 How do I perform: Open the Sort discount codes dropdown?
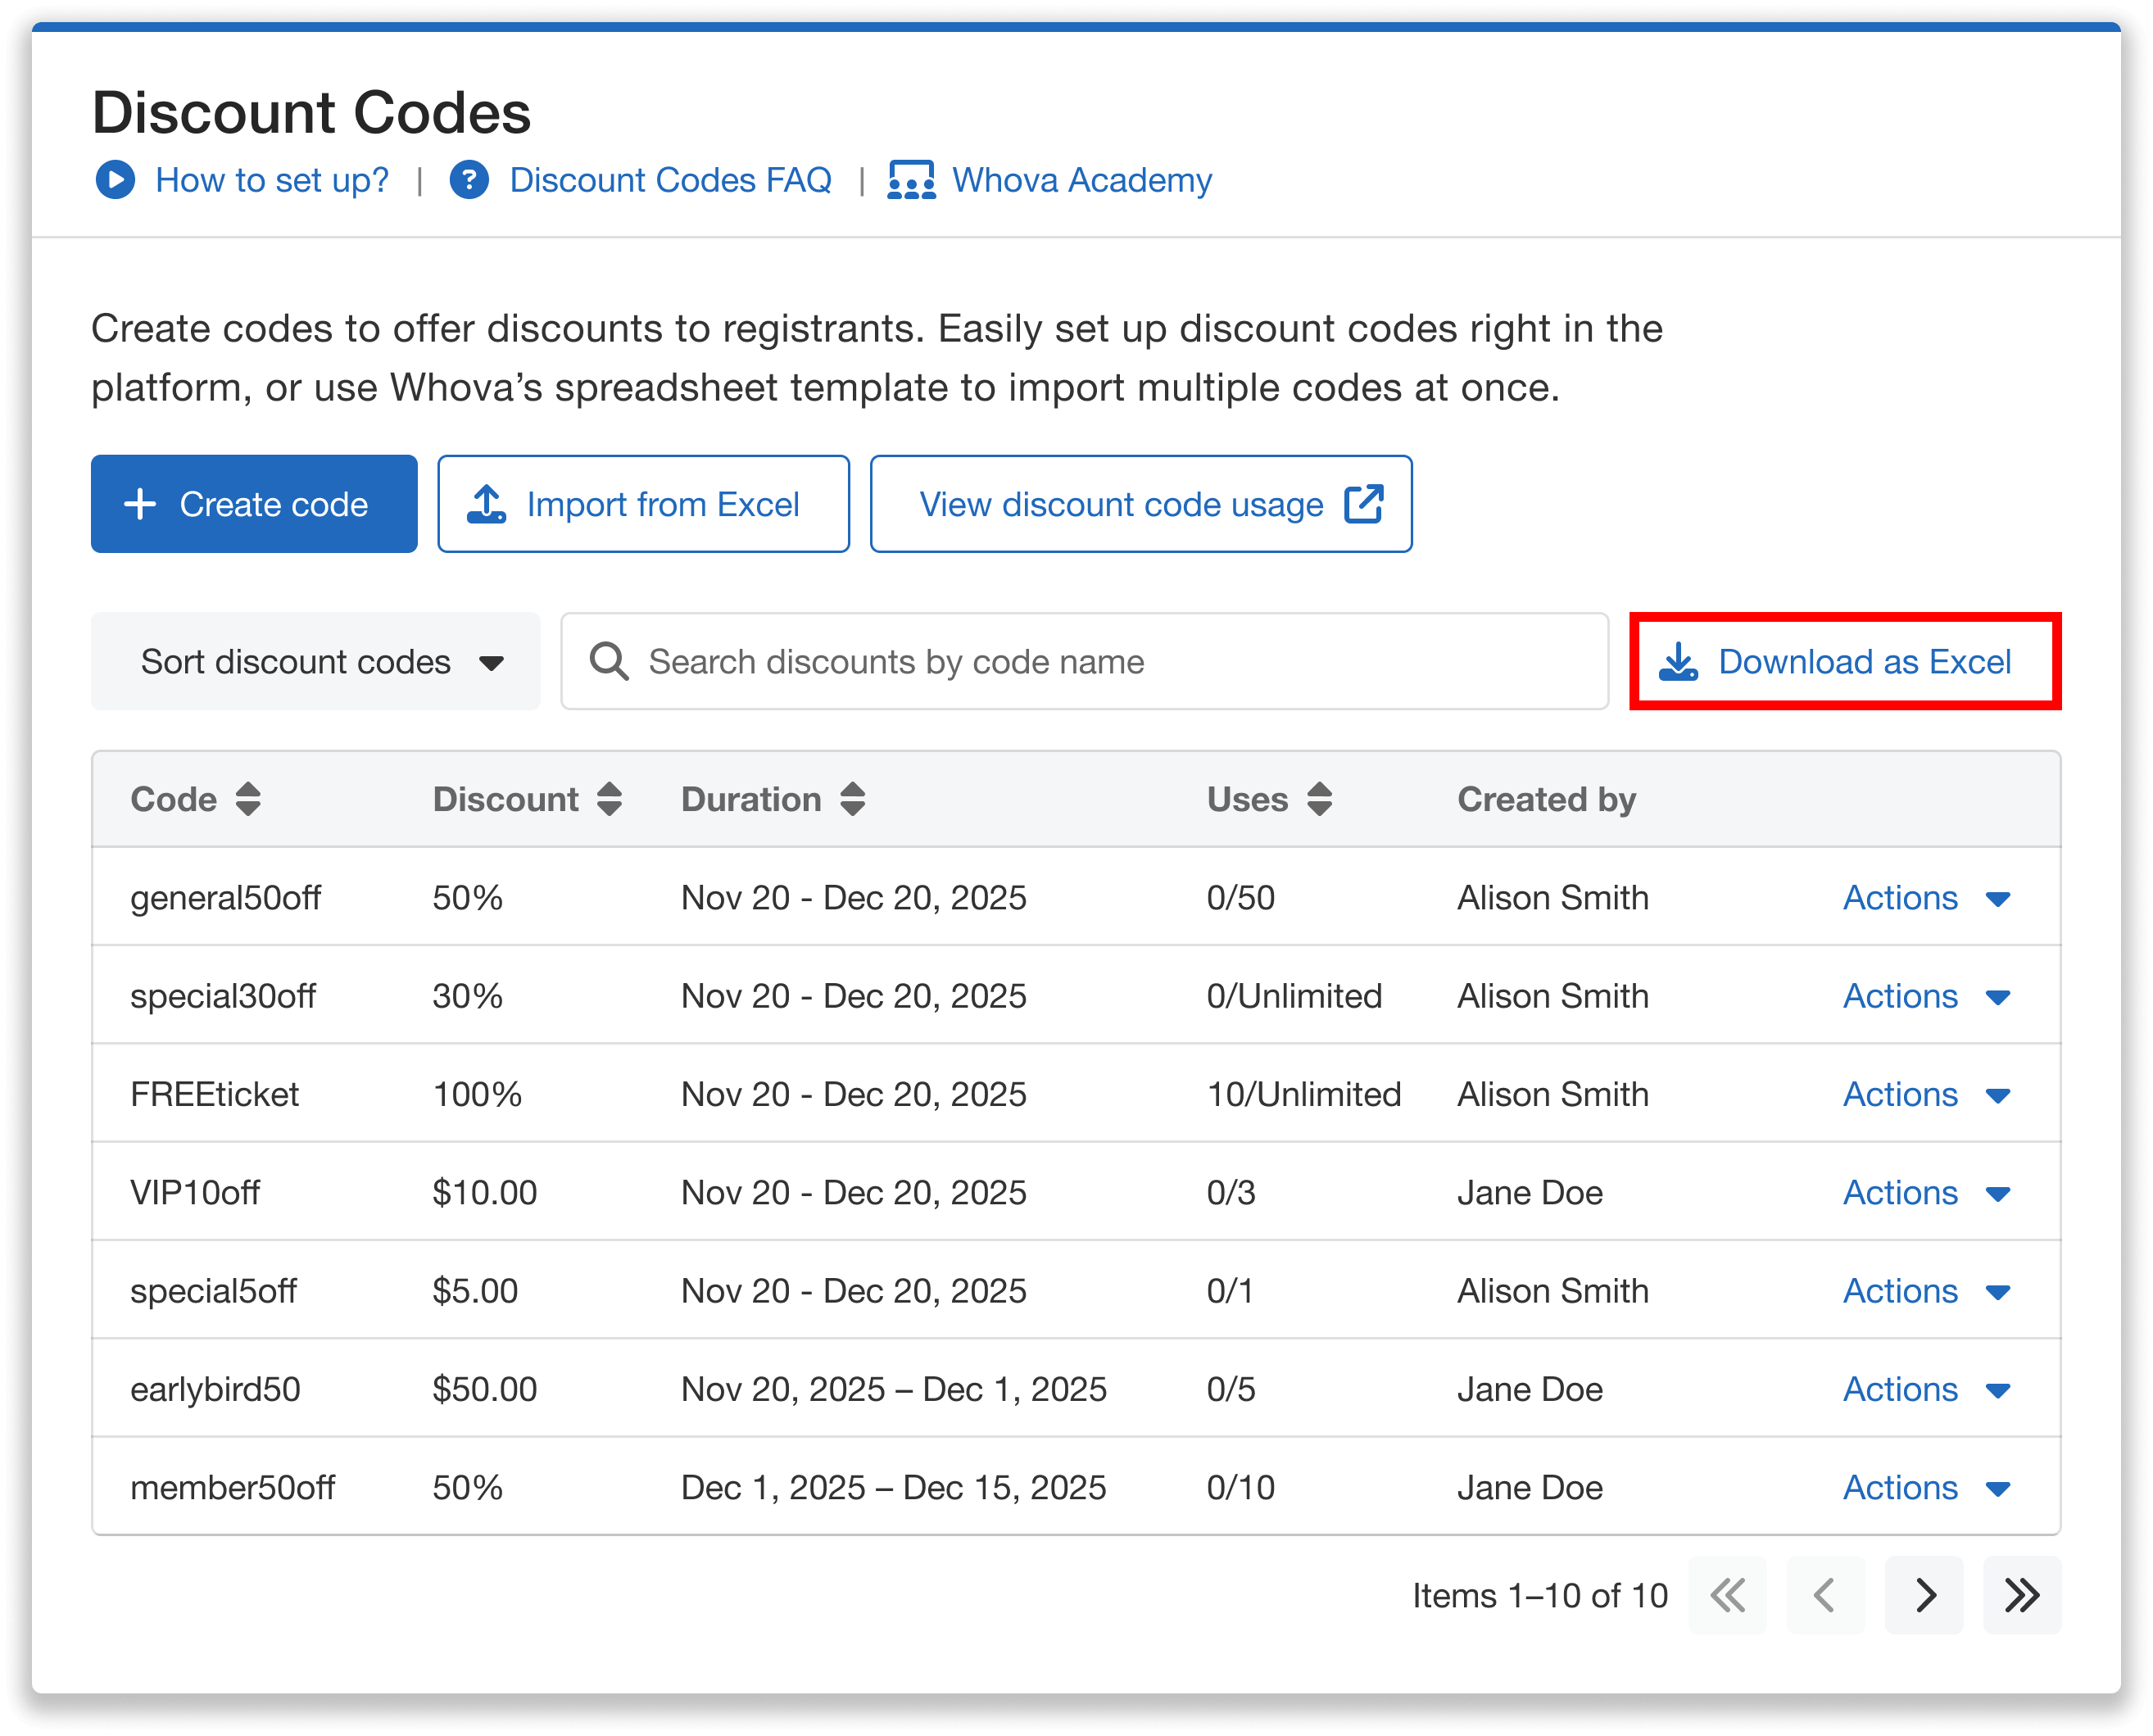[314, 661]
